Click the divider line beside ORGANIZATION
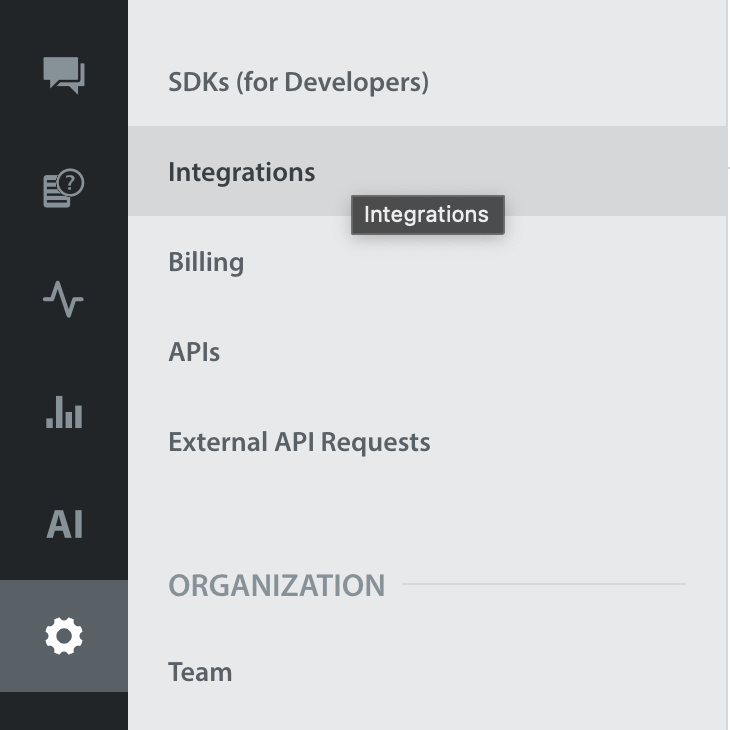The image size is (730, 730). click(543, 584)
